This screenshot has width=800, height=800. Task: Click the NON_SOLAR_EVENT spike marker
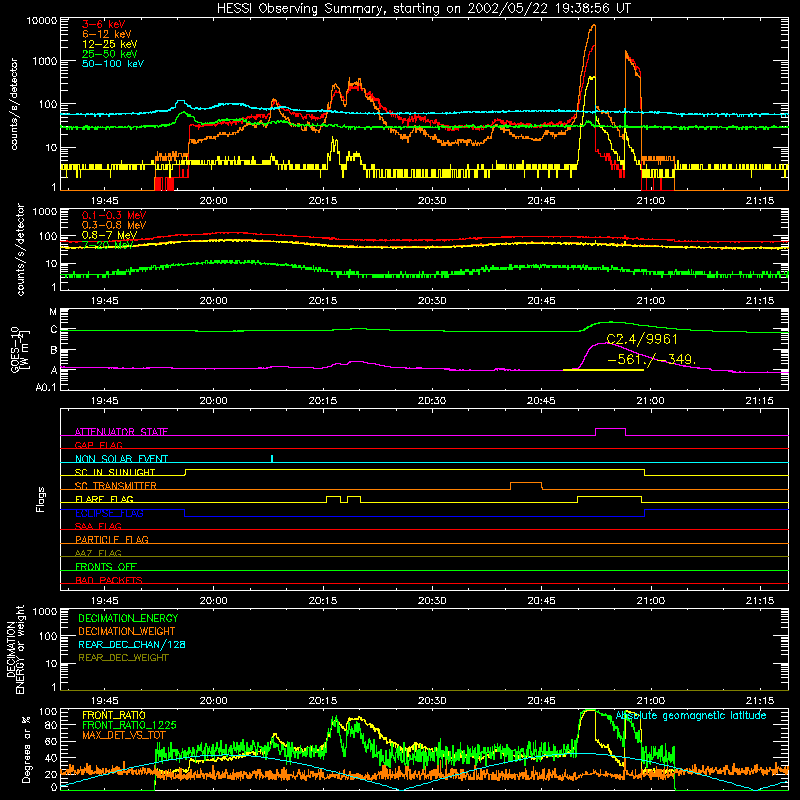(272, 458)
